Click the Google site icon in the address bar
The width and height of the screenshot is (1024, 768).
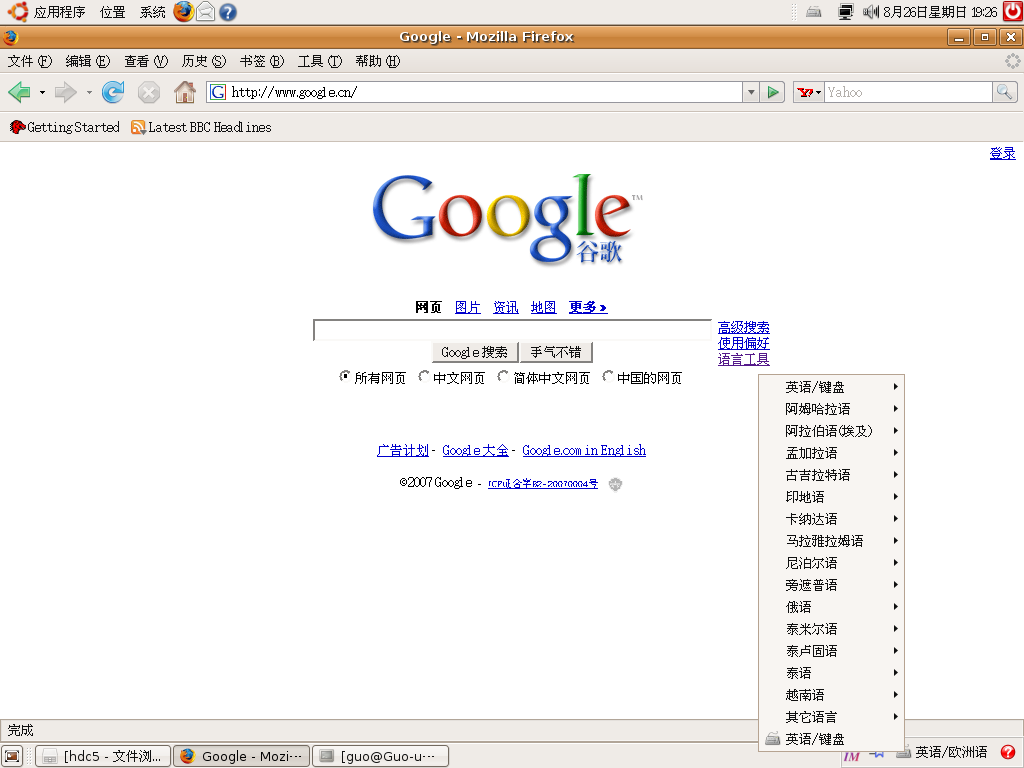217,92
